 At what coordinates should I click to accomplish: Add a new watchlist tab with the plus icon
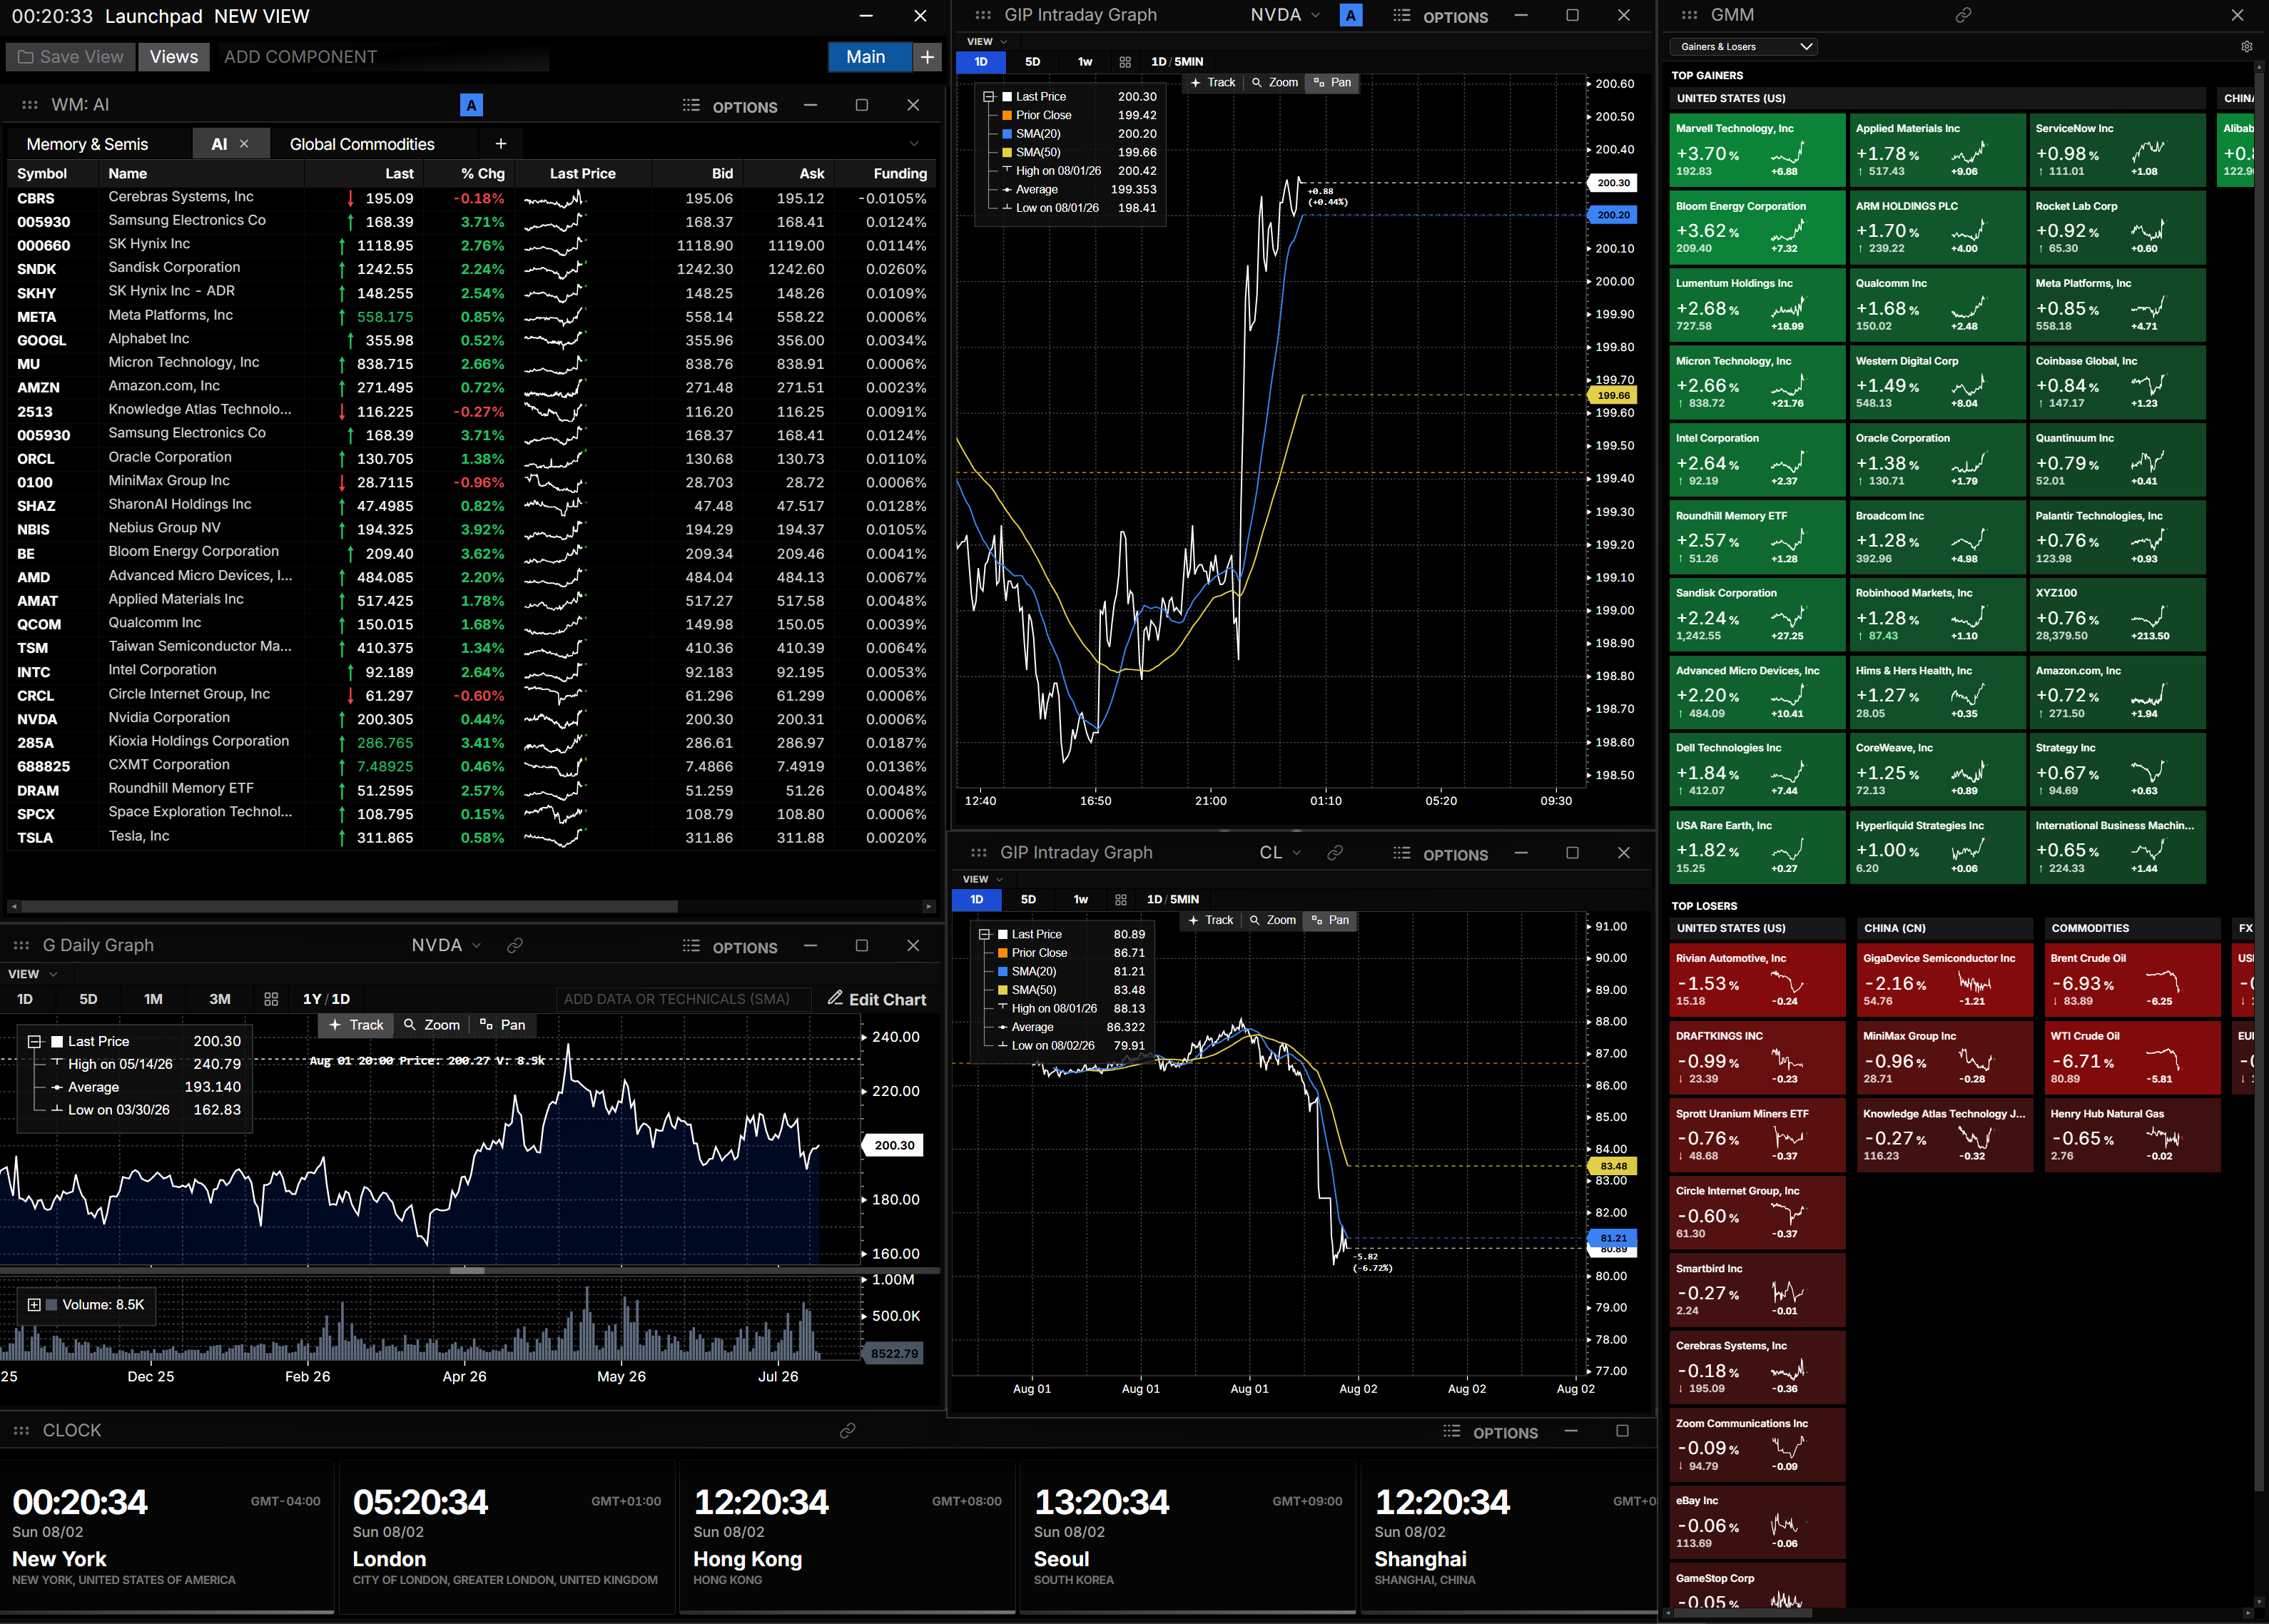[x=501, y=144]
